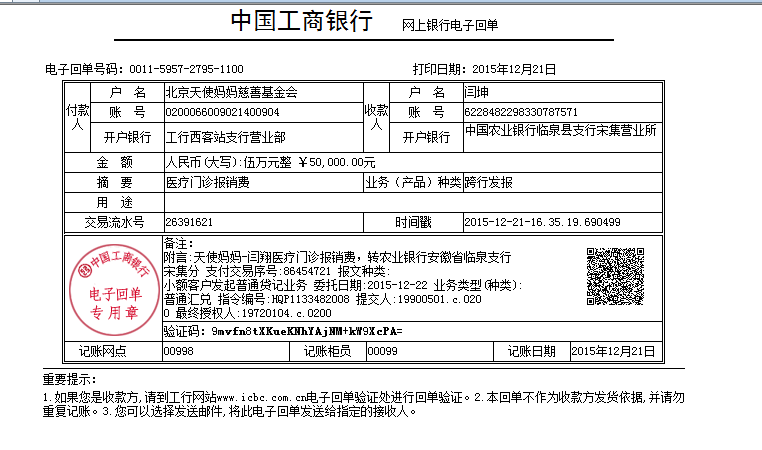Click the summary 医疗门诊报销费
This screenshot has width=762, height=450.
click(208, 182)
